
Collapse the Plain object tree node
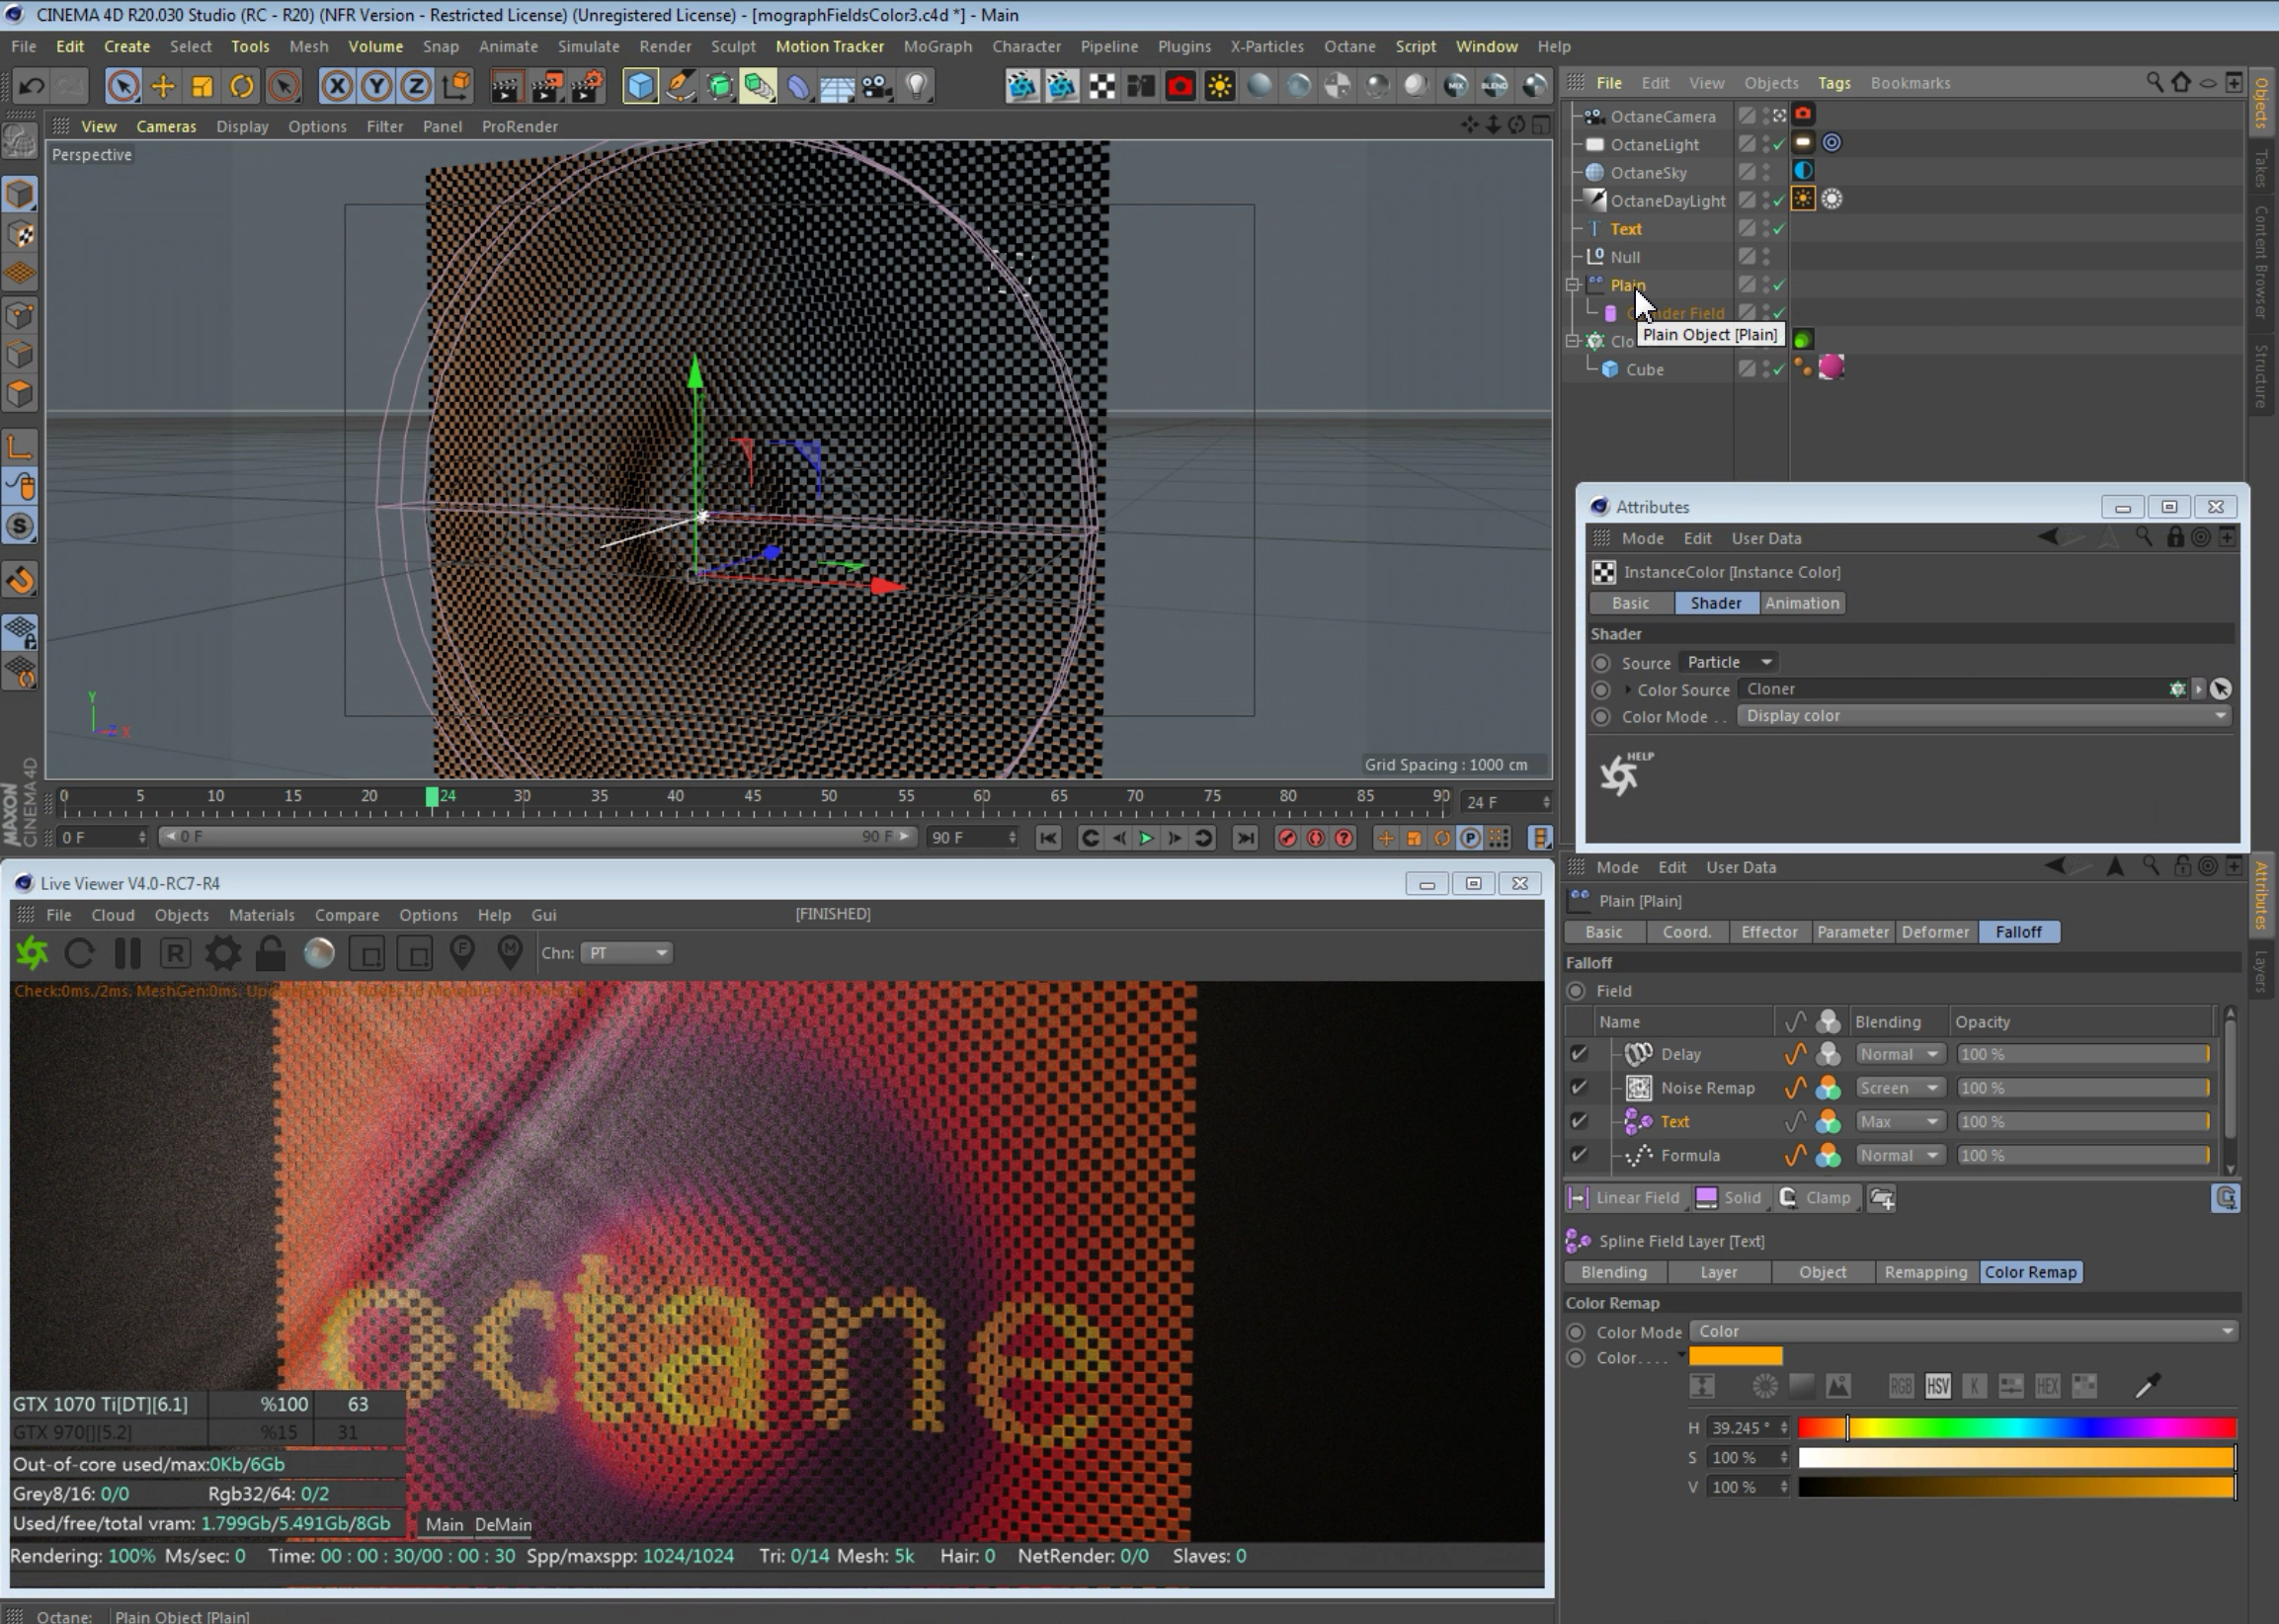1572,285
